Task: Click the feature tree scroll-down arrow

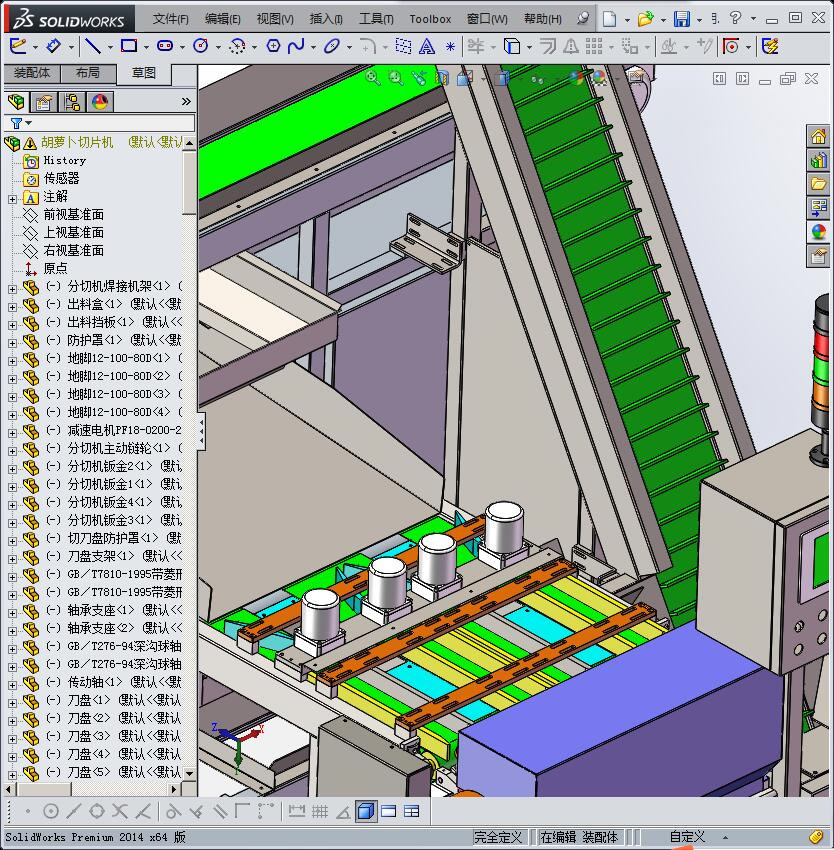Action: [x=189, y=774]
